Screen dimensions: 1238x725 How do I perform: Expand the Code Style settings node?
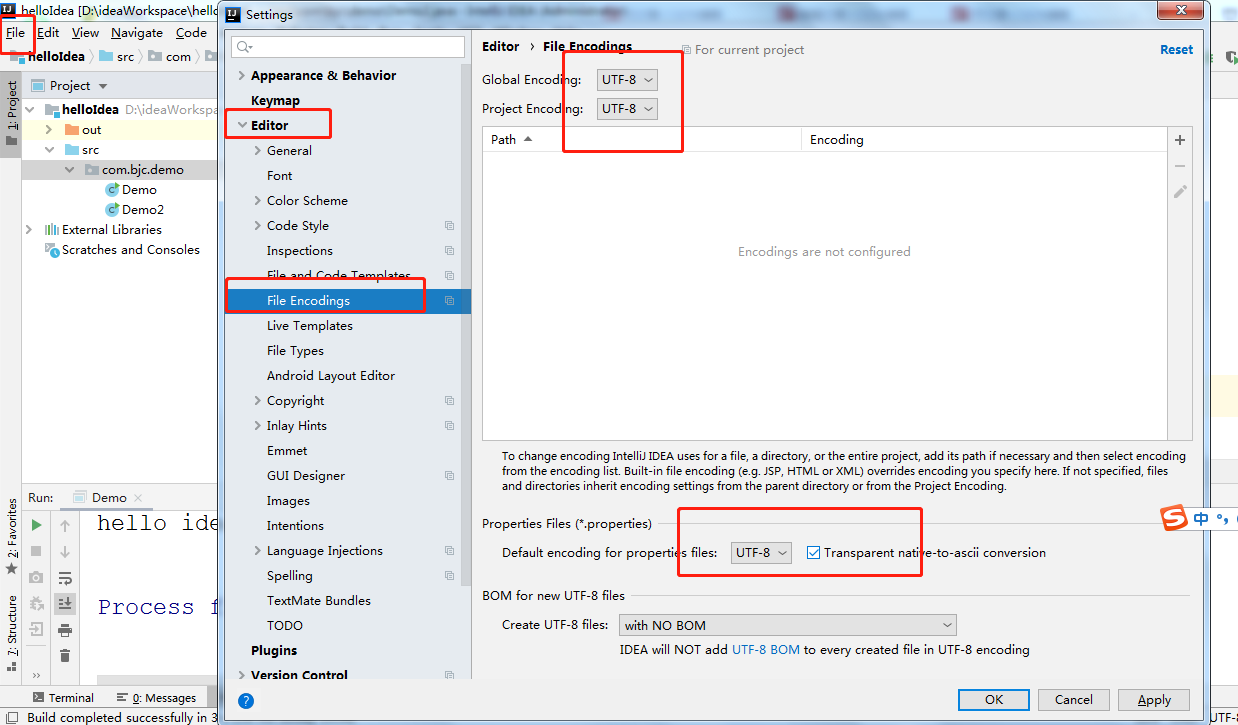258,226
